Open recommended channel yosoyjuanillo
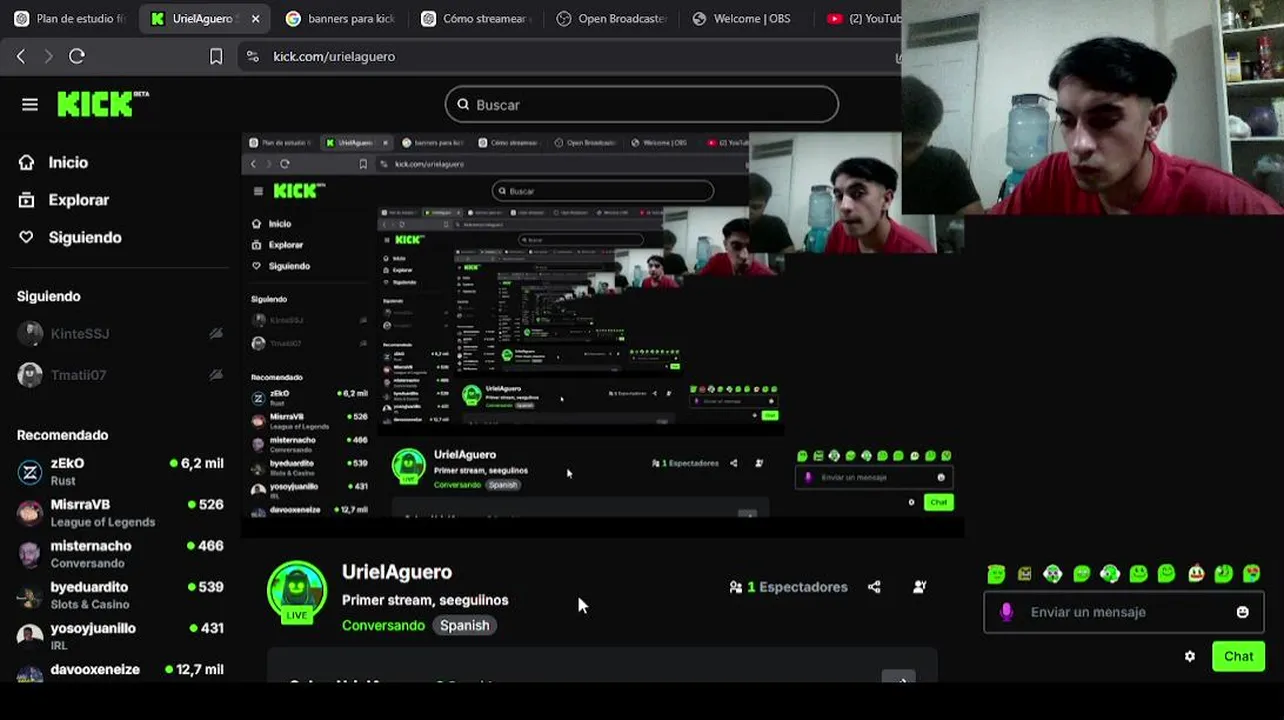The height and width of the screenshot is (720, 1284). 120,636
